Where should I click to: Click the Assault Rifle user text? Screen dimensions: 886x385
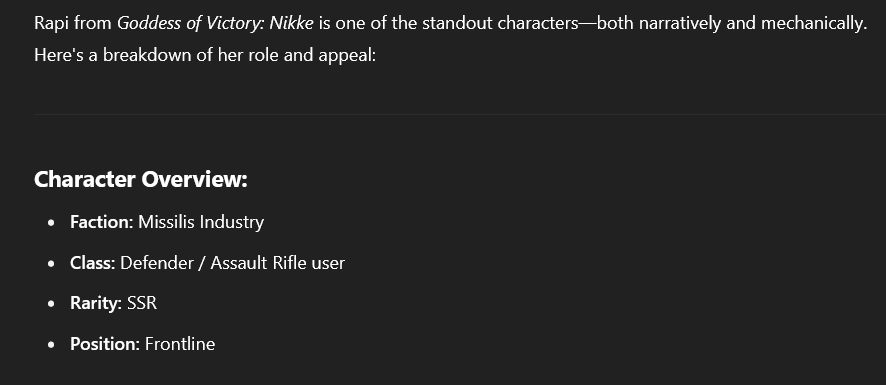coord(277,263)
